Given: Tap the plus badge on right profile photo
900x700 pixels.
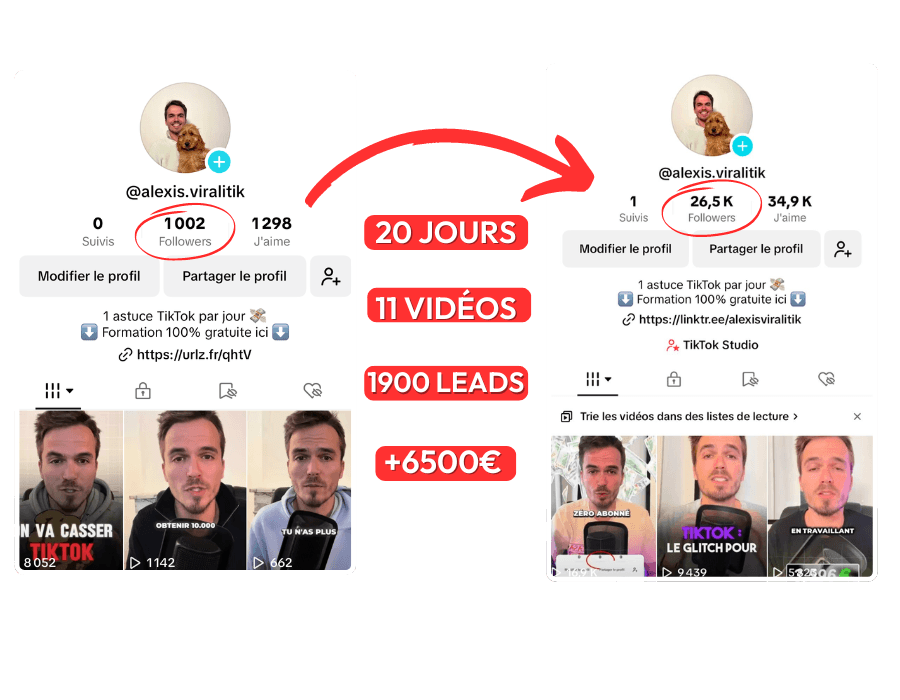Looking at the screenshot, I should tap(742, 146).
